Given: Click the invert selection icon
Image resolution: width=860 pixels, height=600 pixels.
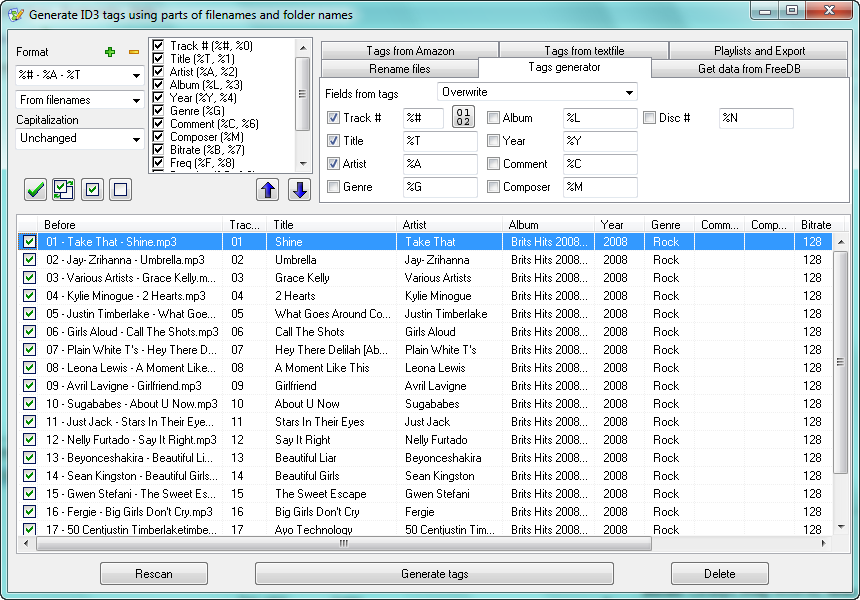Looking at the screenshot, I should [x=64, y=190].
